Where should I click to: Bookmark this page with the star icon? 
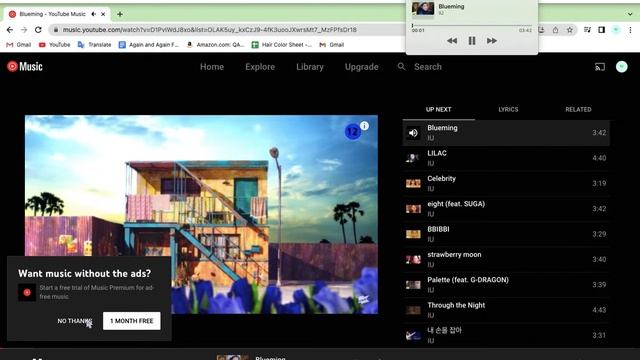point(569,30)
